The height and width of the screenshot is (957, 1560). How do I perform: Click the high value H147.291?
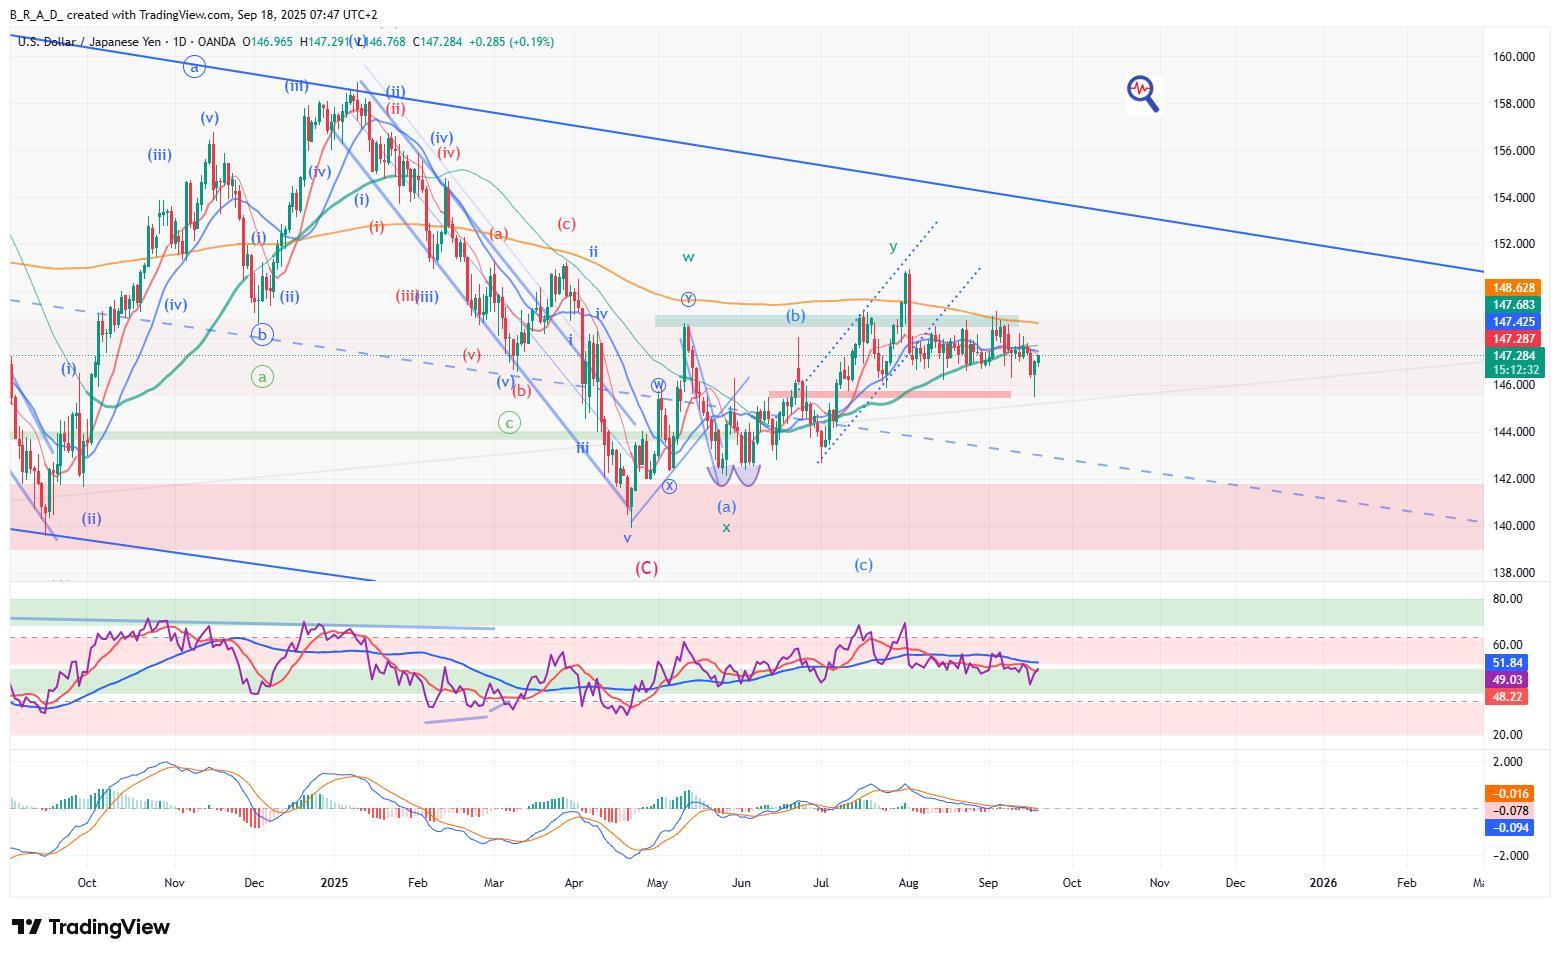pyautogui.click(x=324, y=42)
